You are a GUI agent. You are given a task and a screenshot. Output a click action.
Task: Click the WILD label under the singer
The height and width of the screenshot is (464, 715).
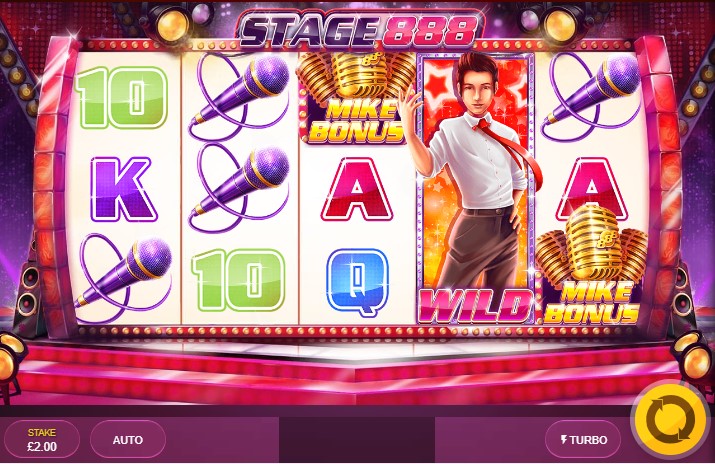475,305
